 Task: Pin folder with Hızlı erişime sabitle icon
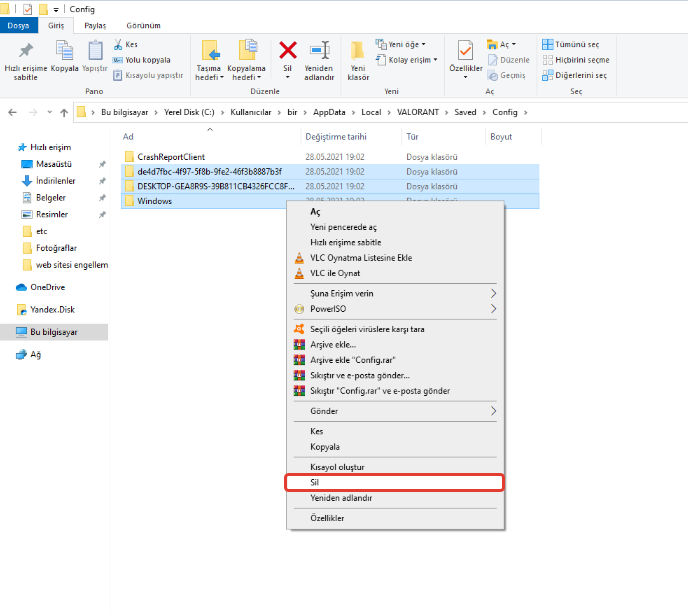click(26, 52)
